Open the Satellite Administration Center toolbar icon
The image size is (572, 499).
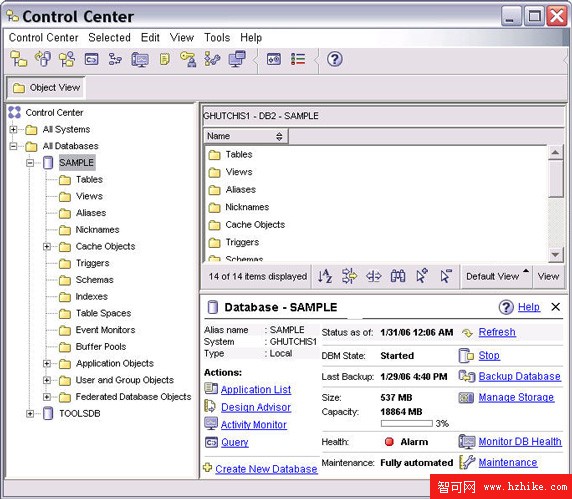67,59
